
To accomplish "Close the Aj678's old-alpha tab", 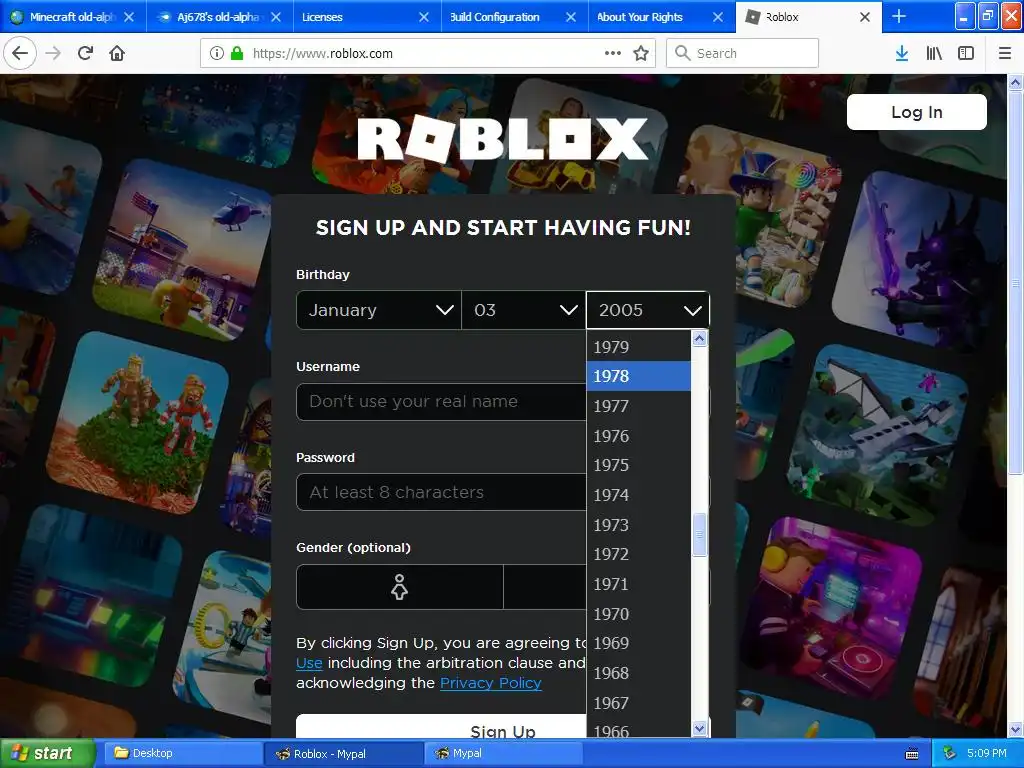I will pos(276,17).
